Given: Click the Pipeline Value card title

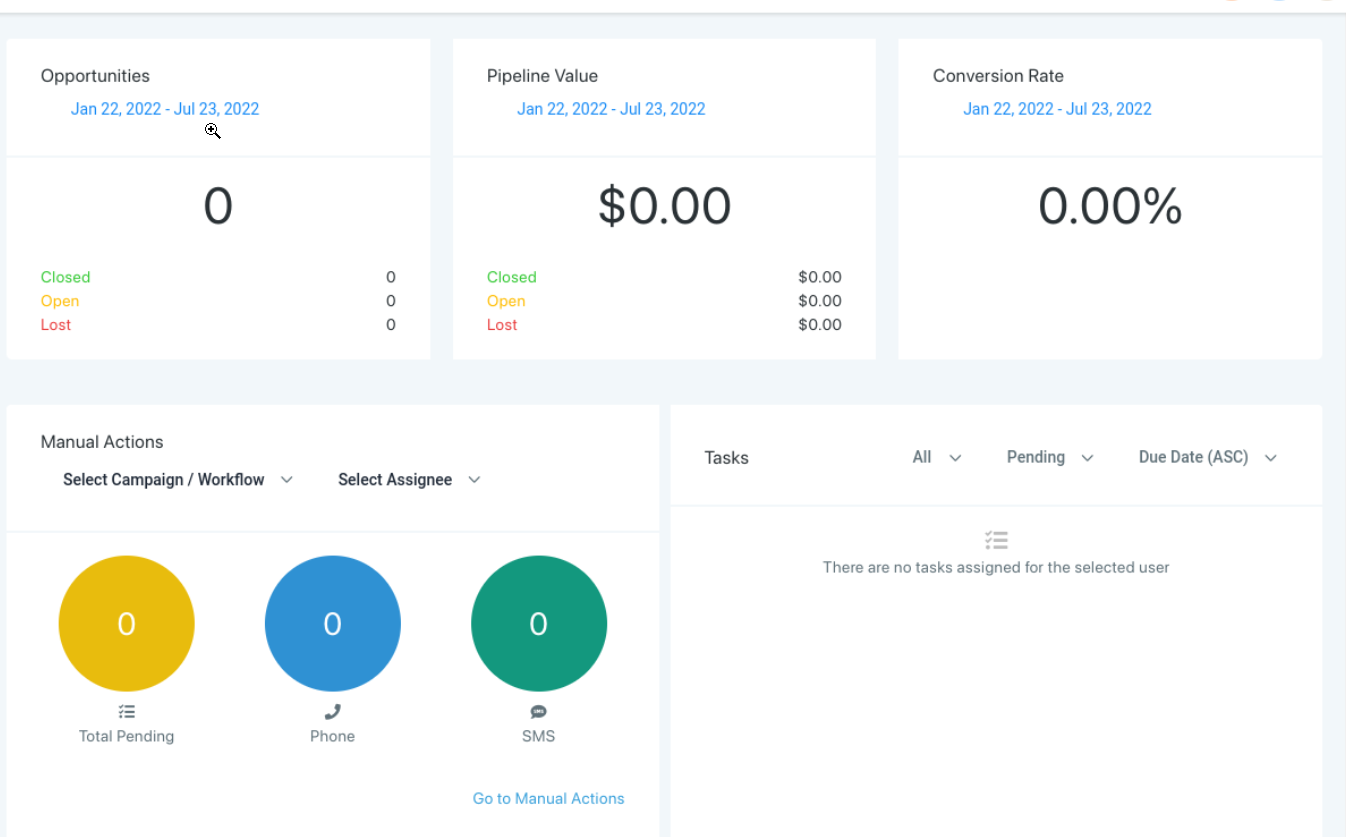Looking at the screenshot, I should (542, 76).
